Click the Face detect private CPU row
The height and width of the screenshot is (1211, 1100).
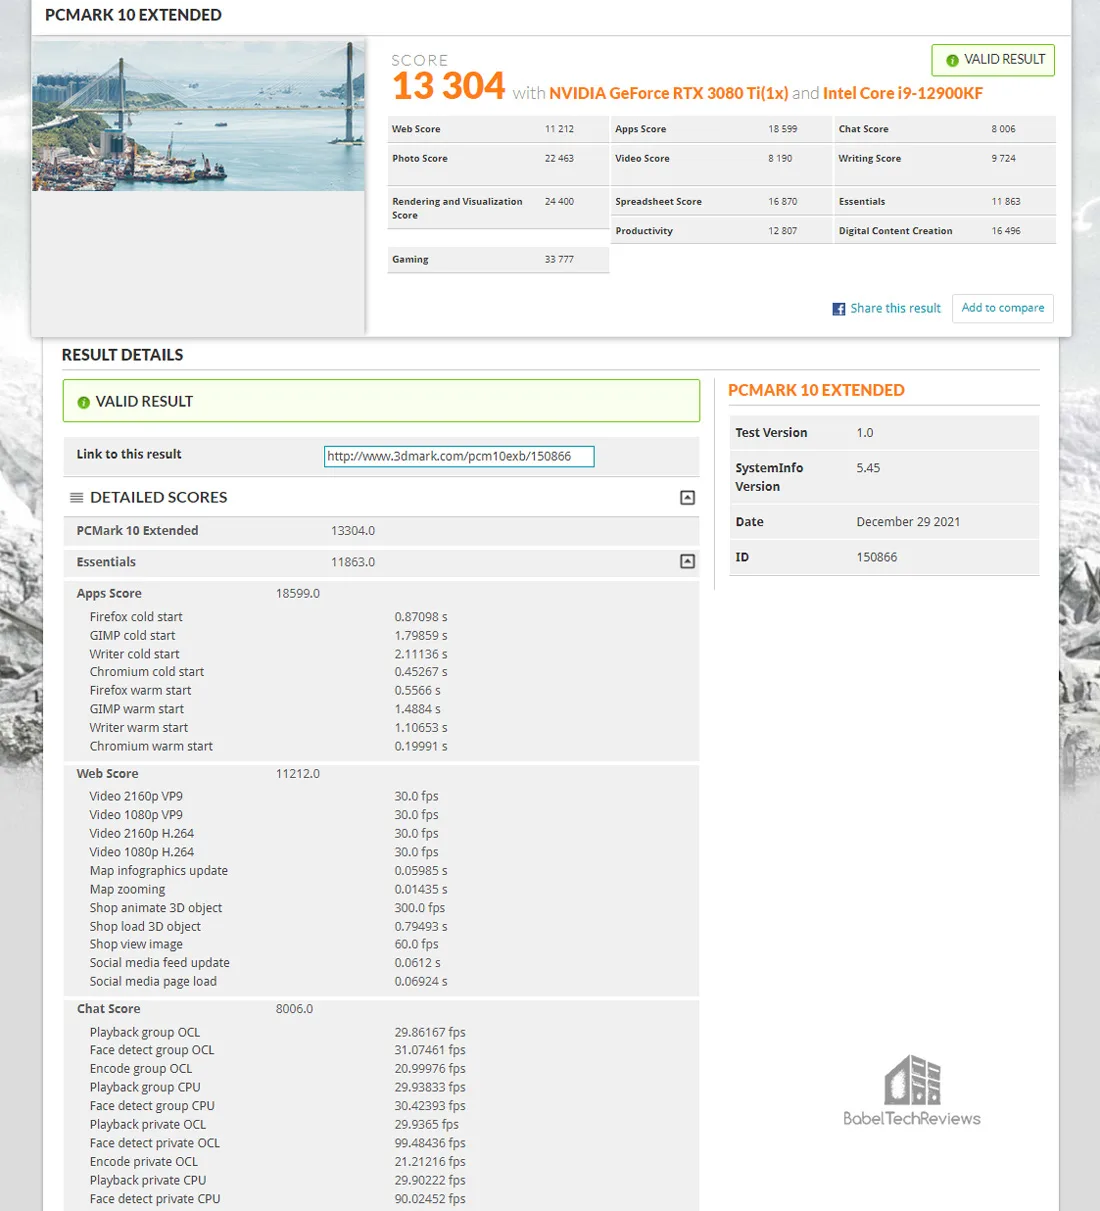(381, 1199)
